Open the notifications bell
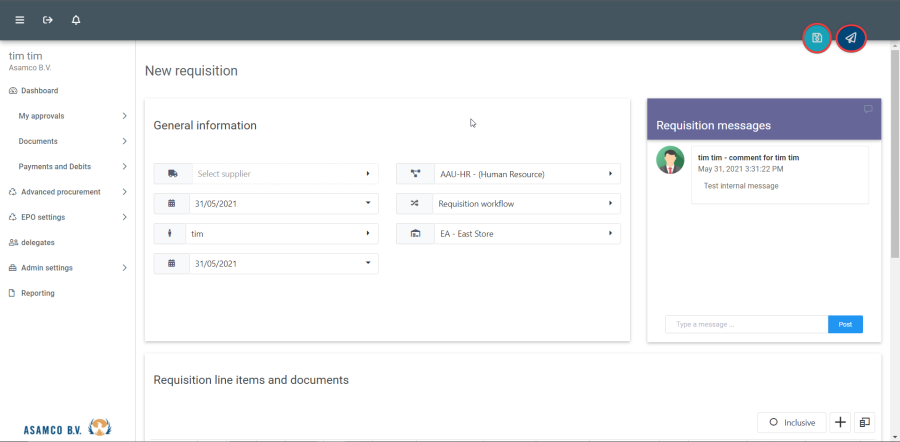Screen dimensions: 900x442 [x=76, y=20]
